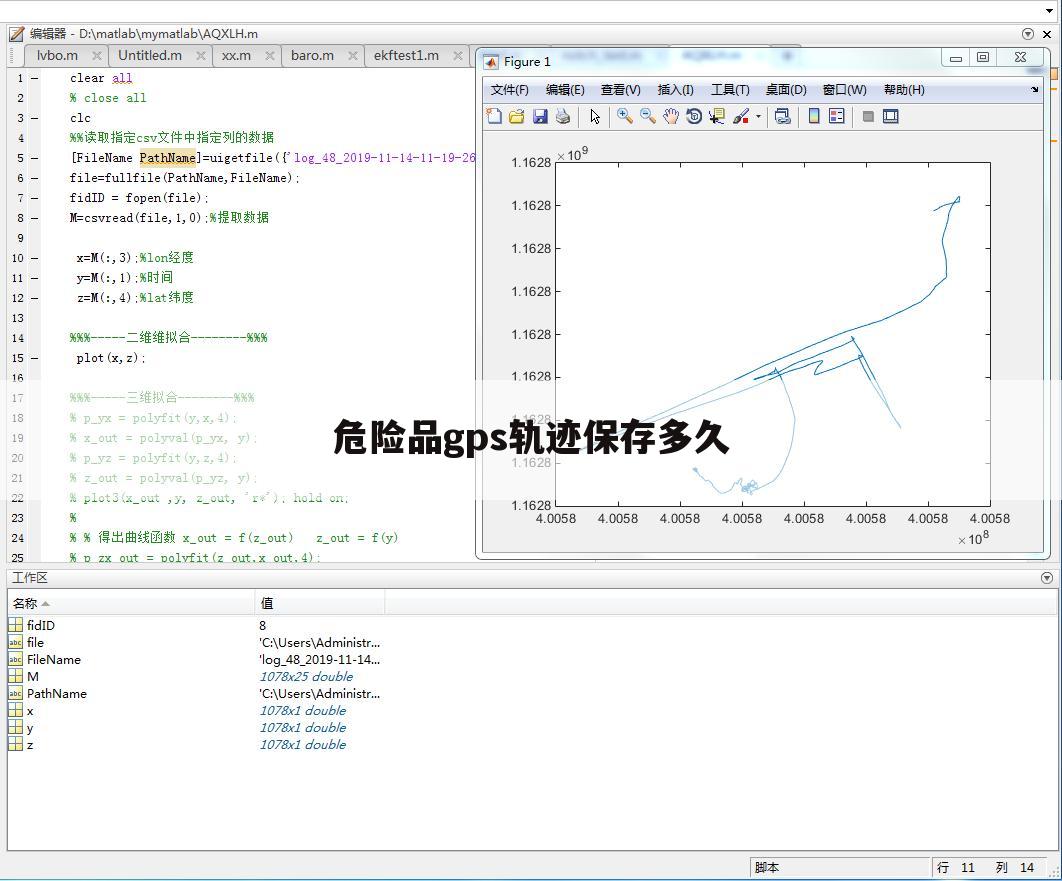1062x881 pixels.
Task: Select the file variable in workspace
Action: 35,642
